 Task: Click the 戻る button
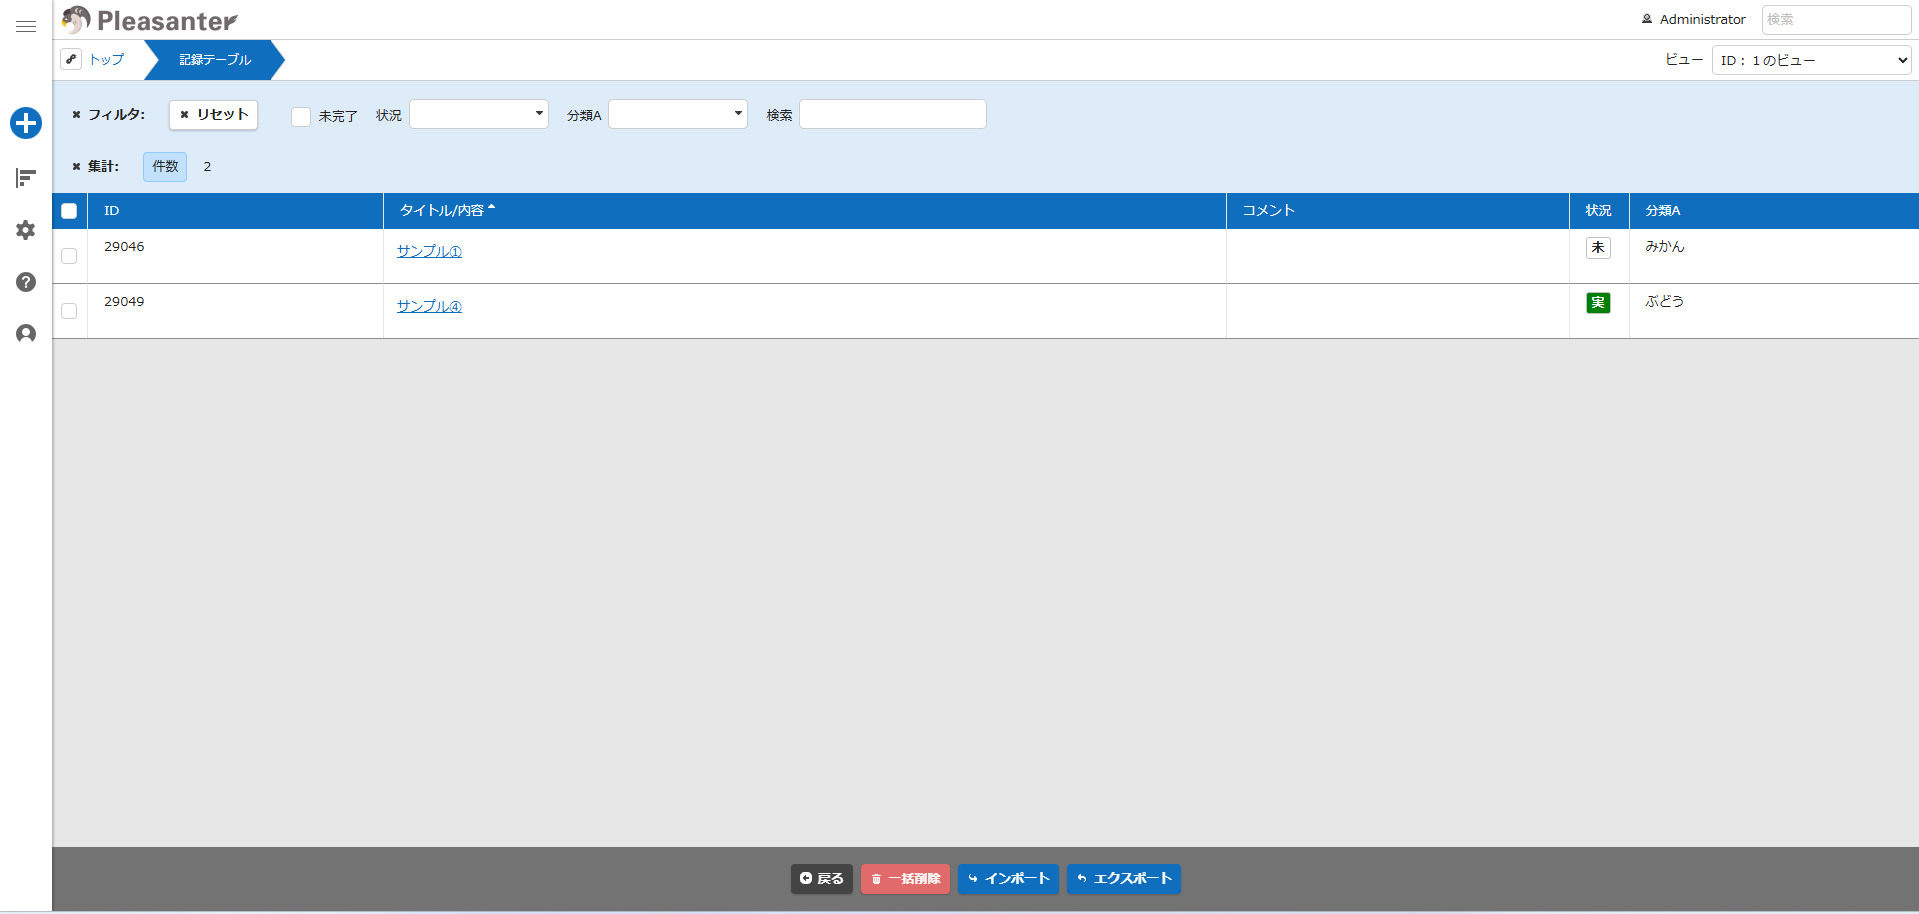click(x=822, y=879)
